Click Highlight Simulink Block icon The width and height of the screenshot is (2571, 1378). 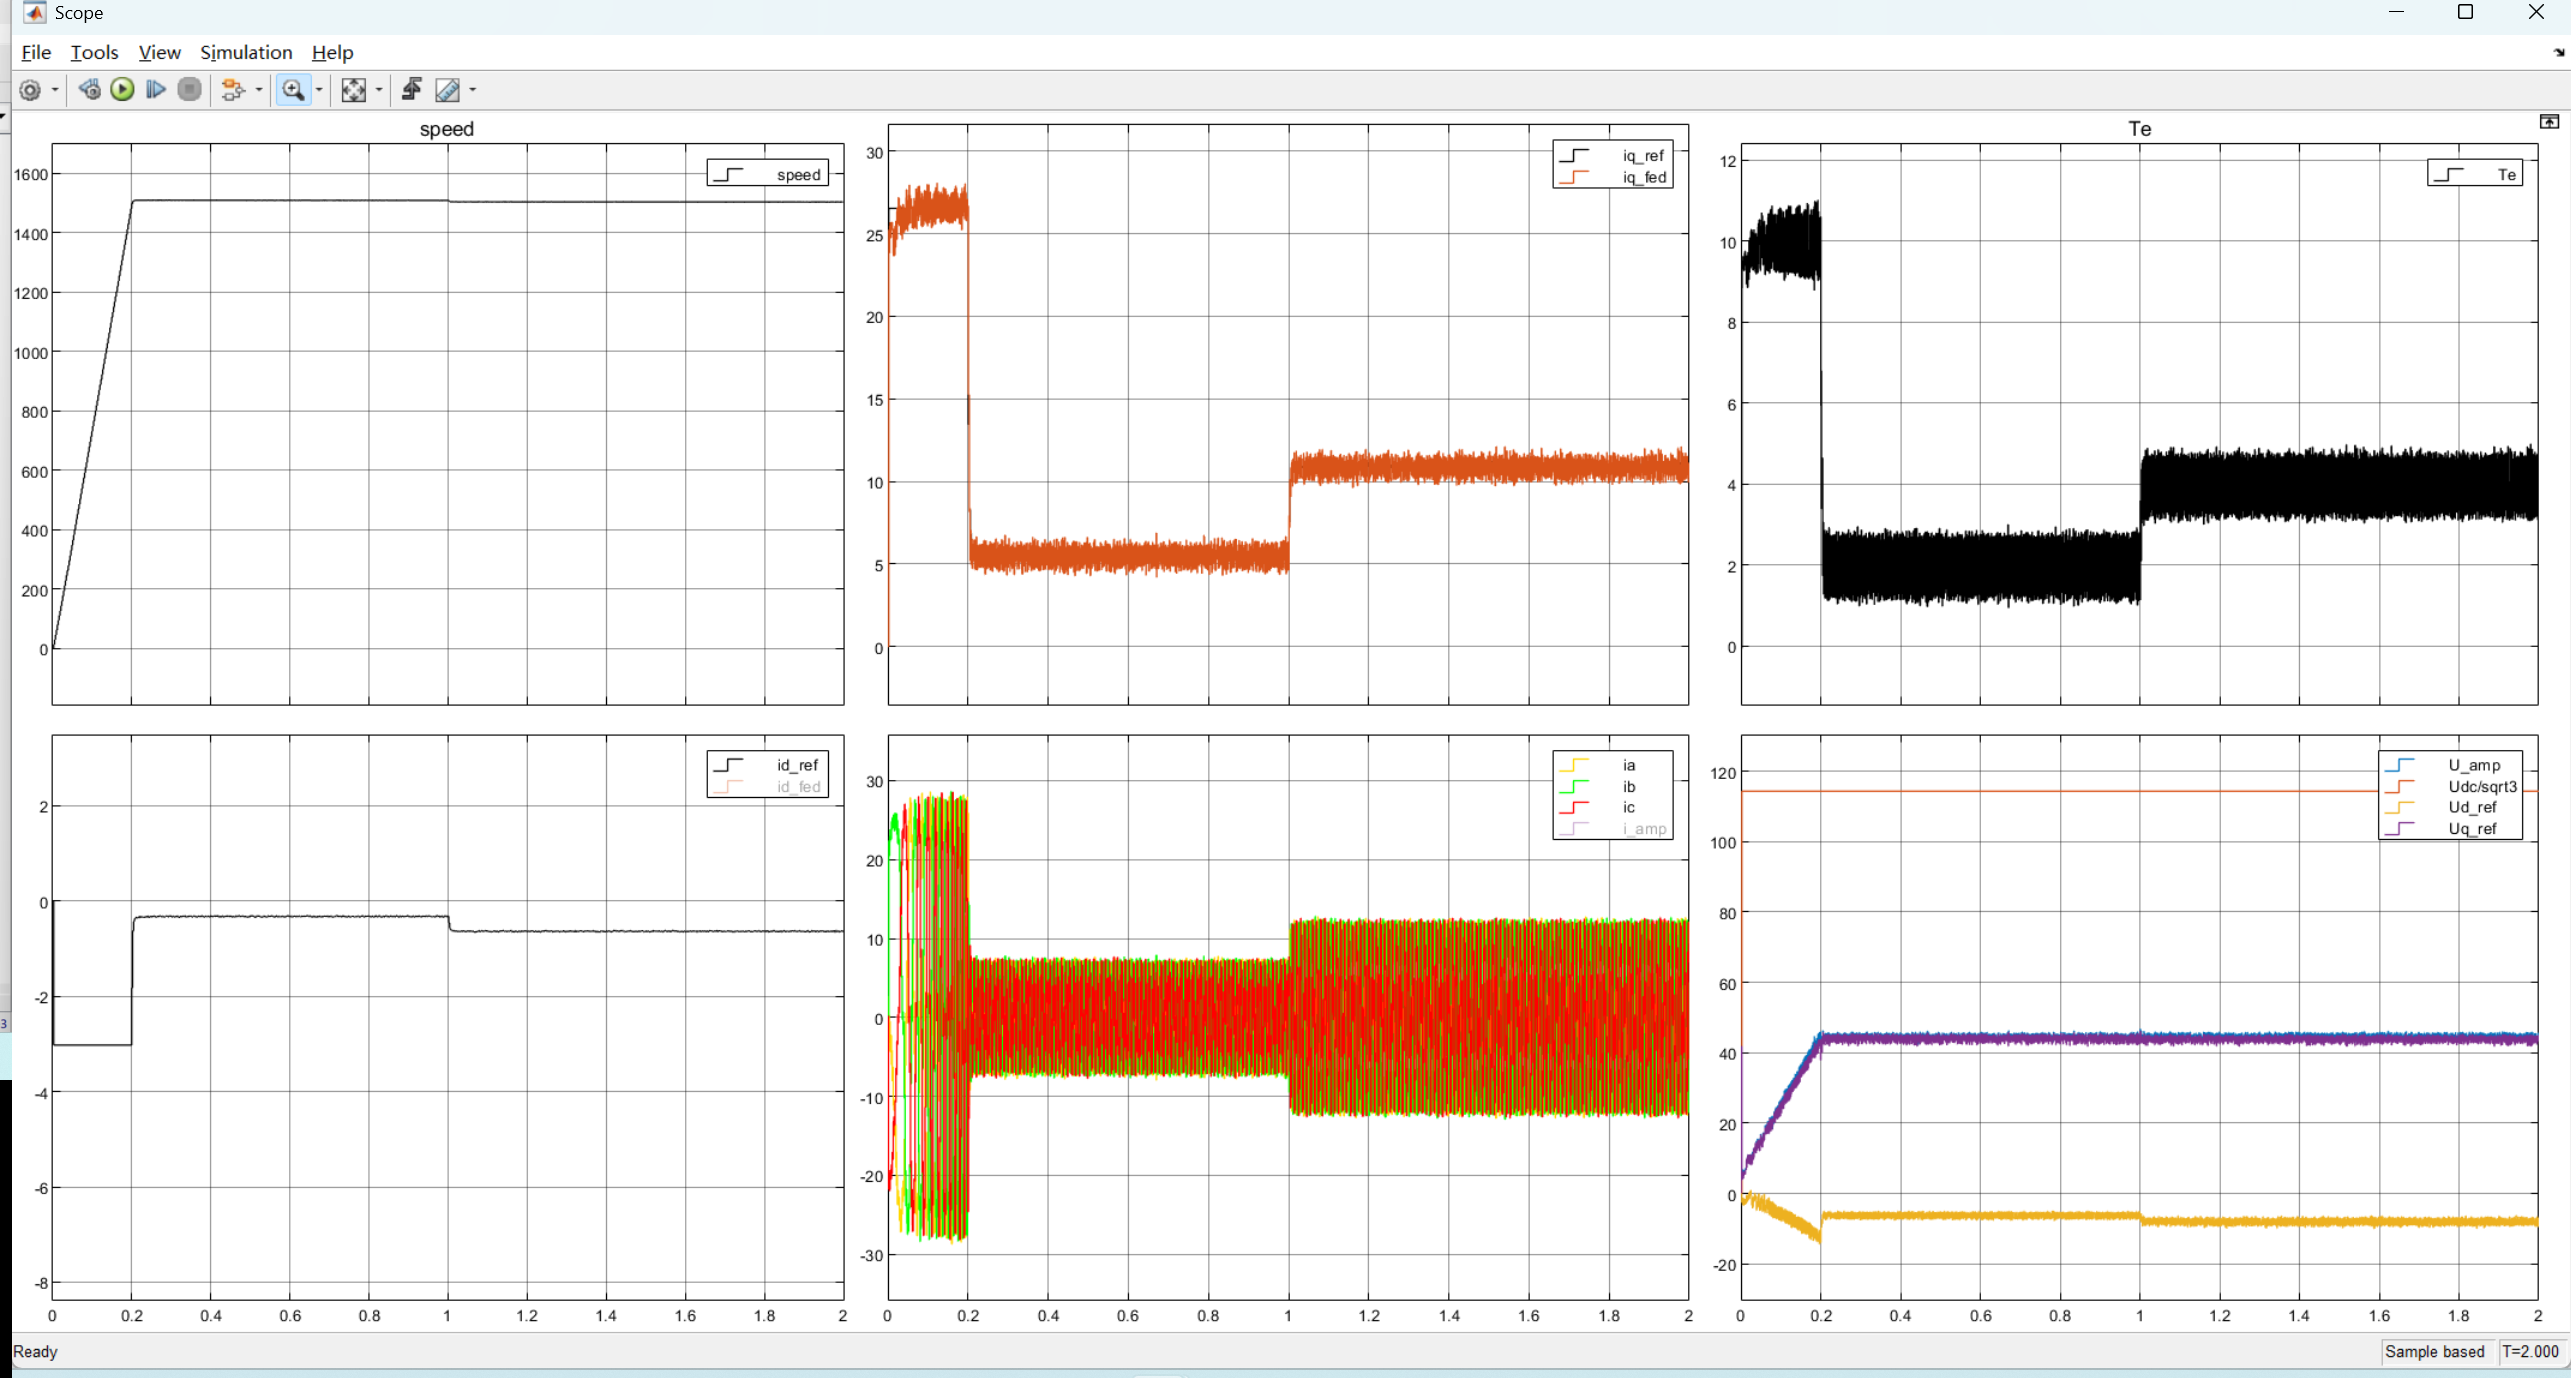coord(232,90)
